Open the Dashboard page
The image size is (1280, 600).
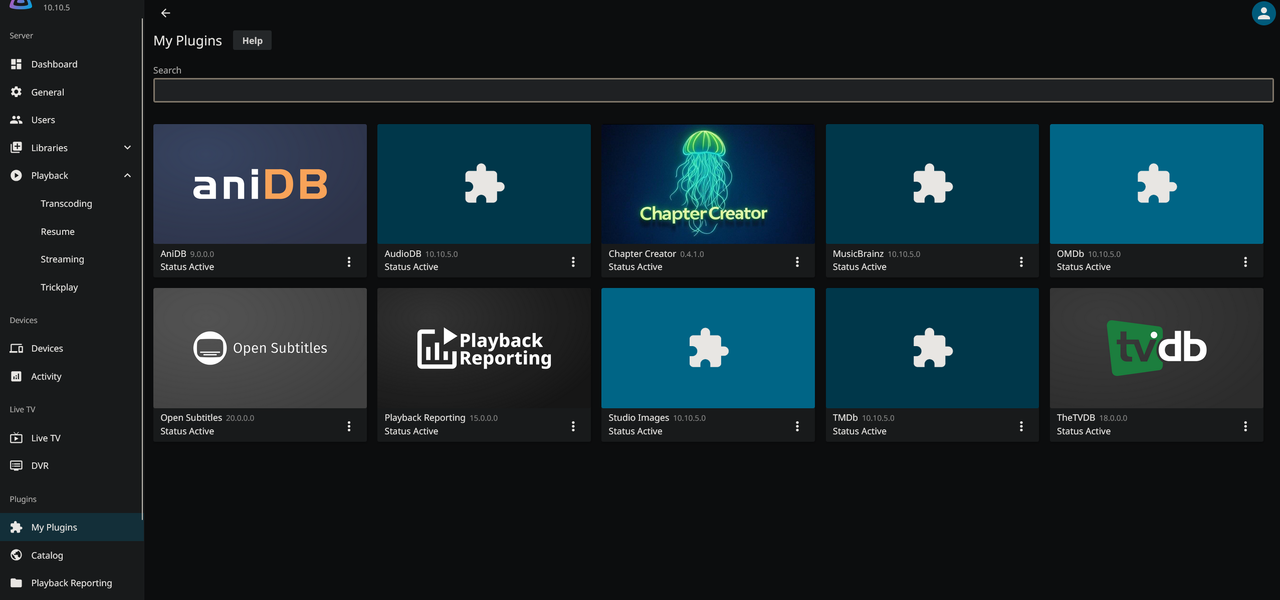point(54,64)
